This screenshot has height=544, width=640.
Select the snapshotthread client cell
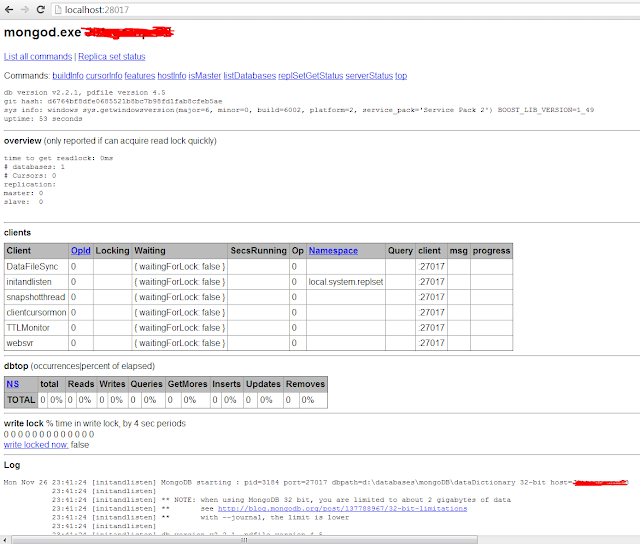(x=36, y=297)
